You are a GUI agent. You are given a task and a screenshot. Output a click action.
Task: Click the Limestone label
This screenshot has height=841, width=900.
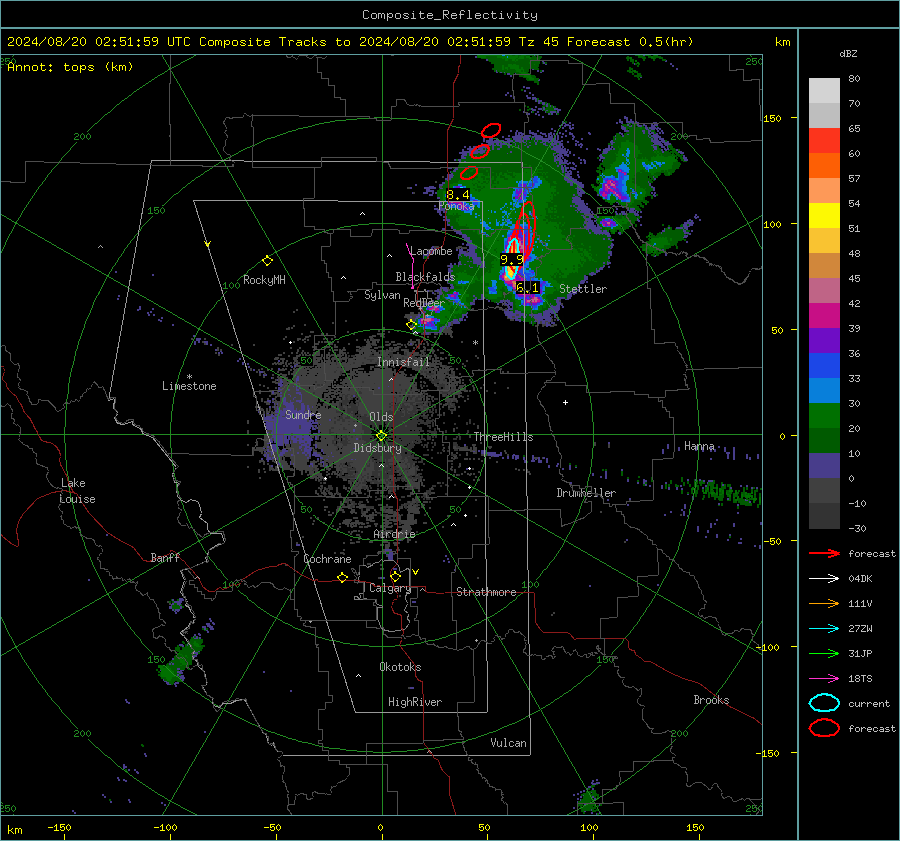point(189,386)
